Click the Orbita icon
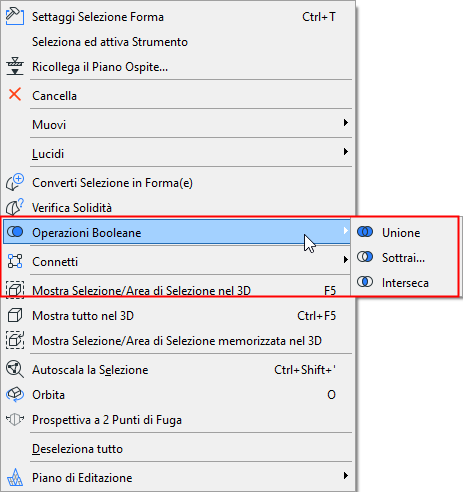 coord(15,394)
